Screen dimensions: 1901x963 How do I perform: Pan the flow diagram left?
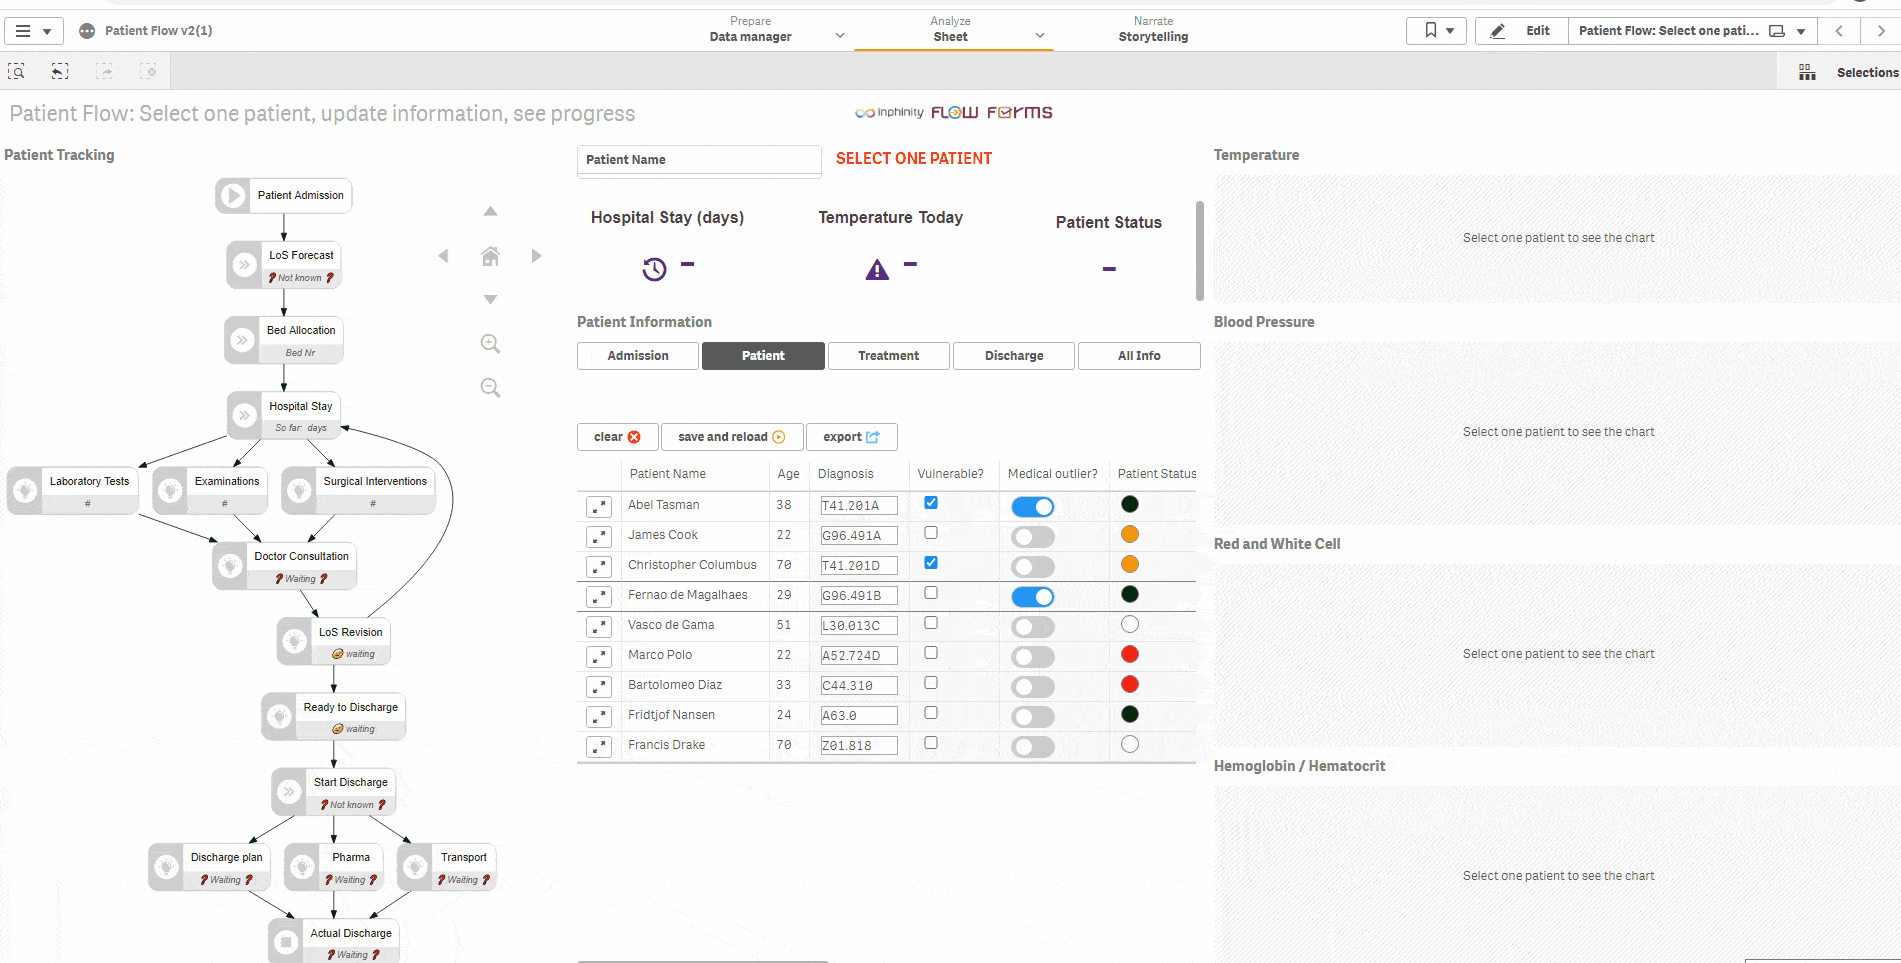(x=443, y=256)
